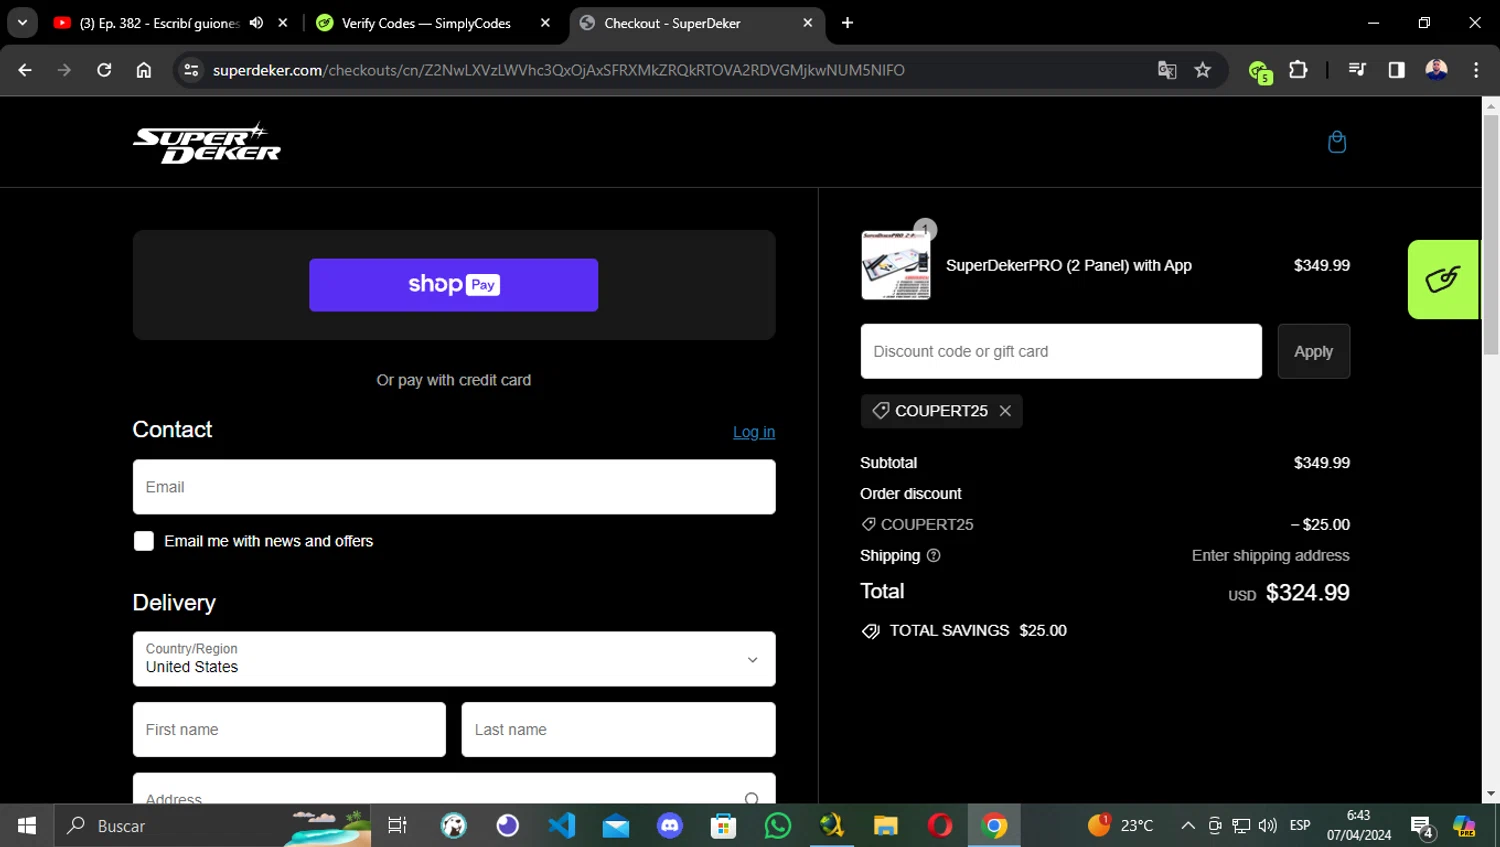Translate this page with Google Translate icon
This screenshot has width=1500, height=847.
[1167, 70]
